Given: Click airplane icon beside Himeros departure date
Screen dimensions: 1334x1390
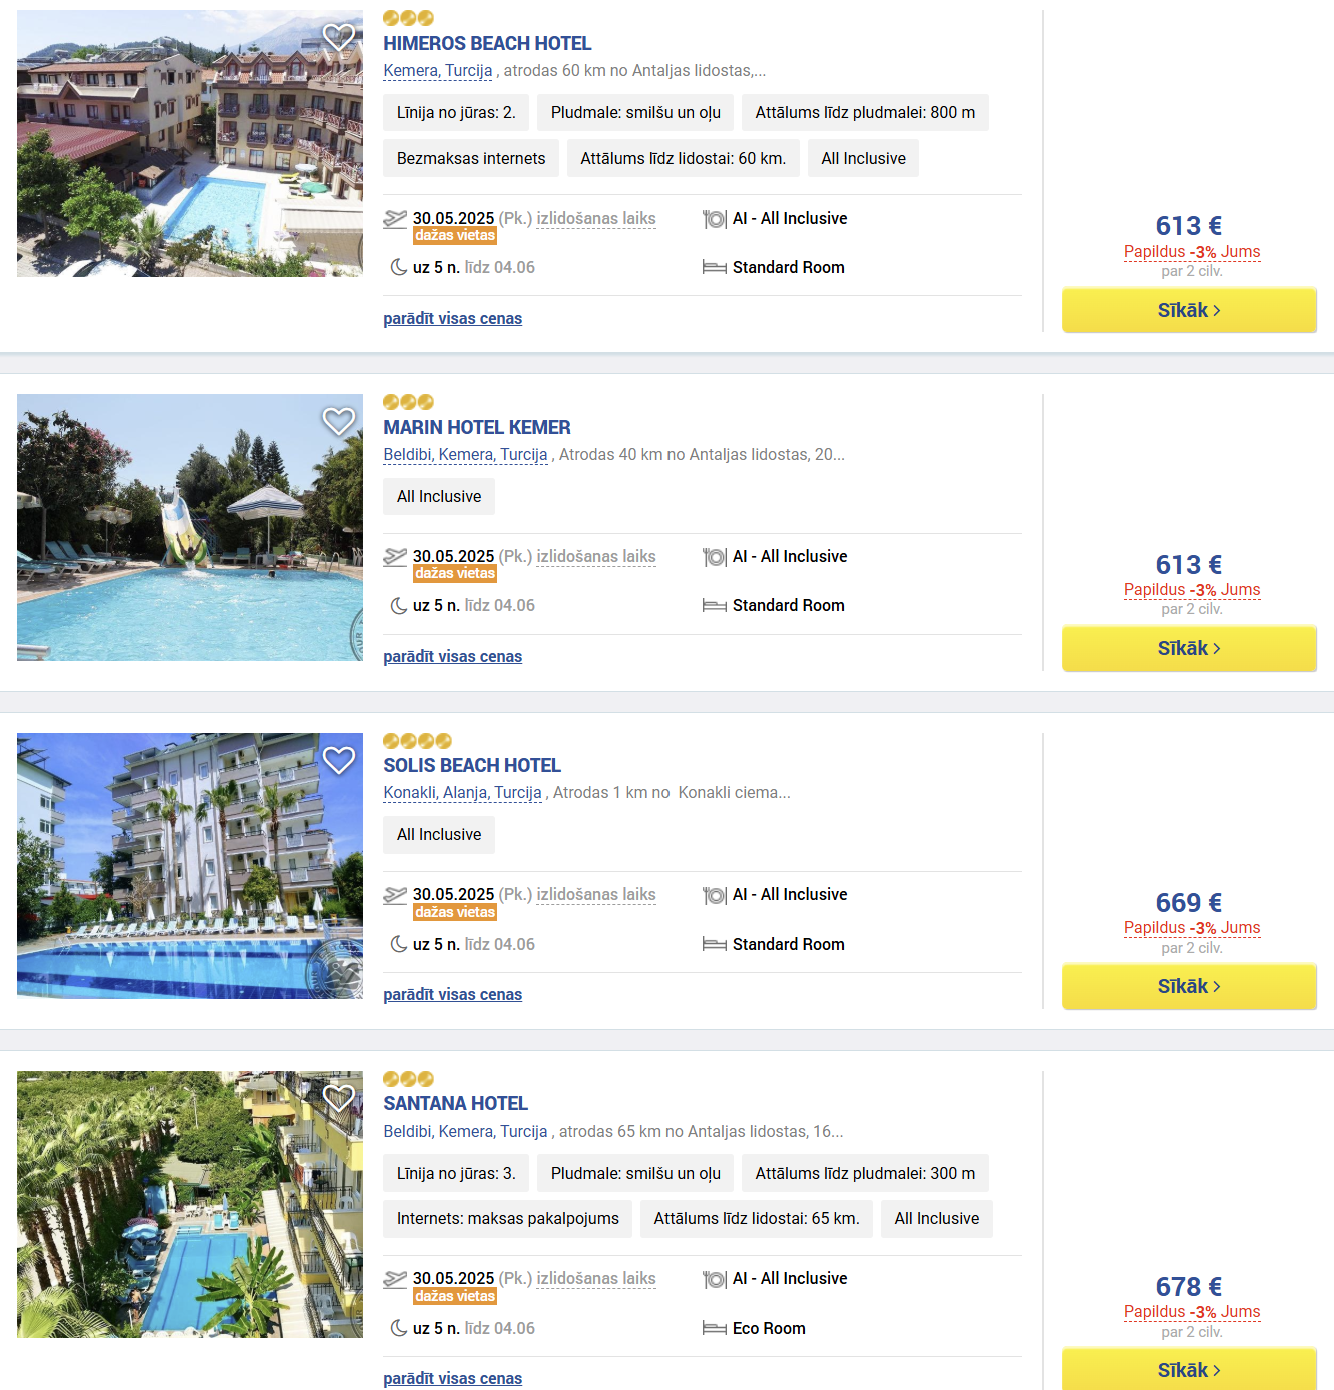Looking at the screenshot, I should point(395,219).
